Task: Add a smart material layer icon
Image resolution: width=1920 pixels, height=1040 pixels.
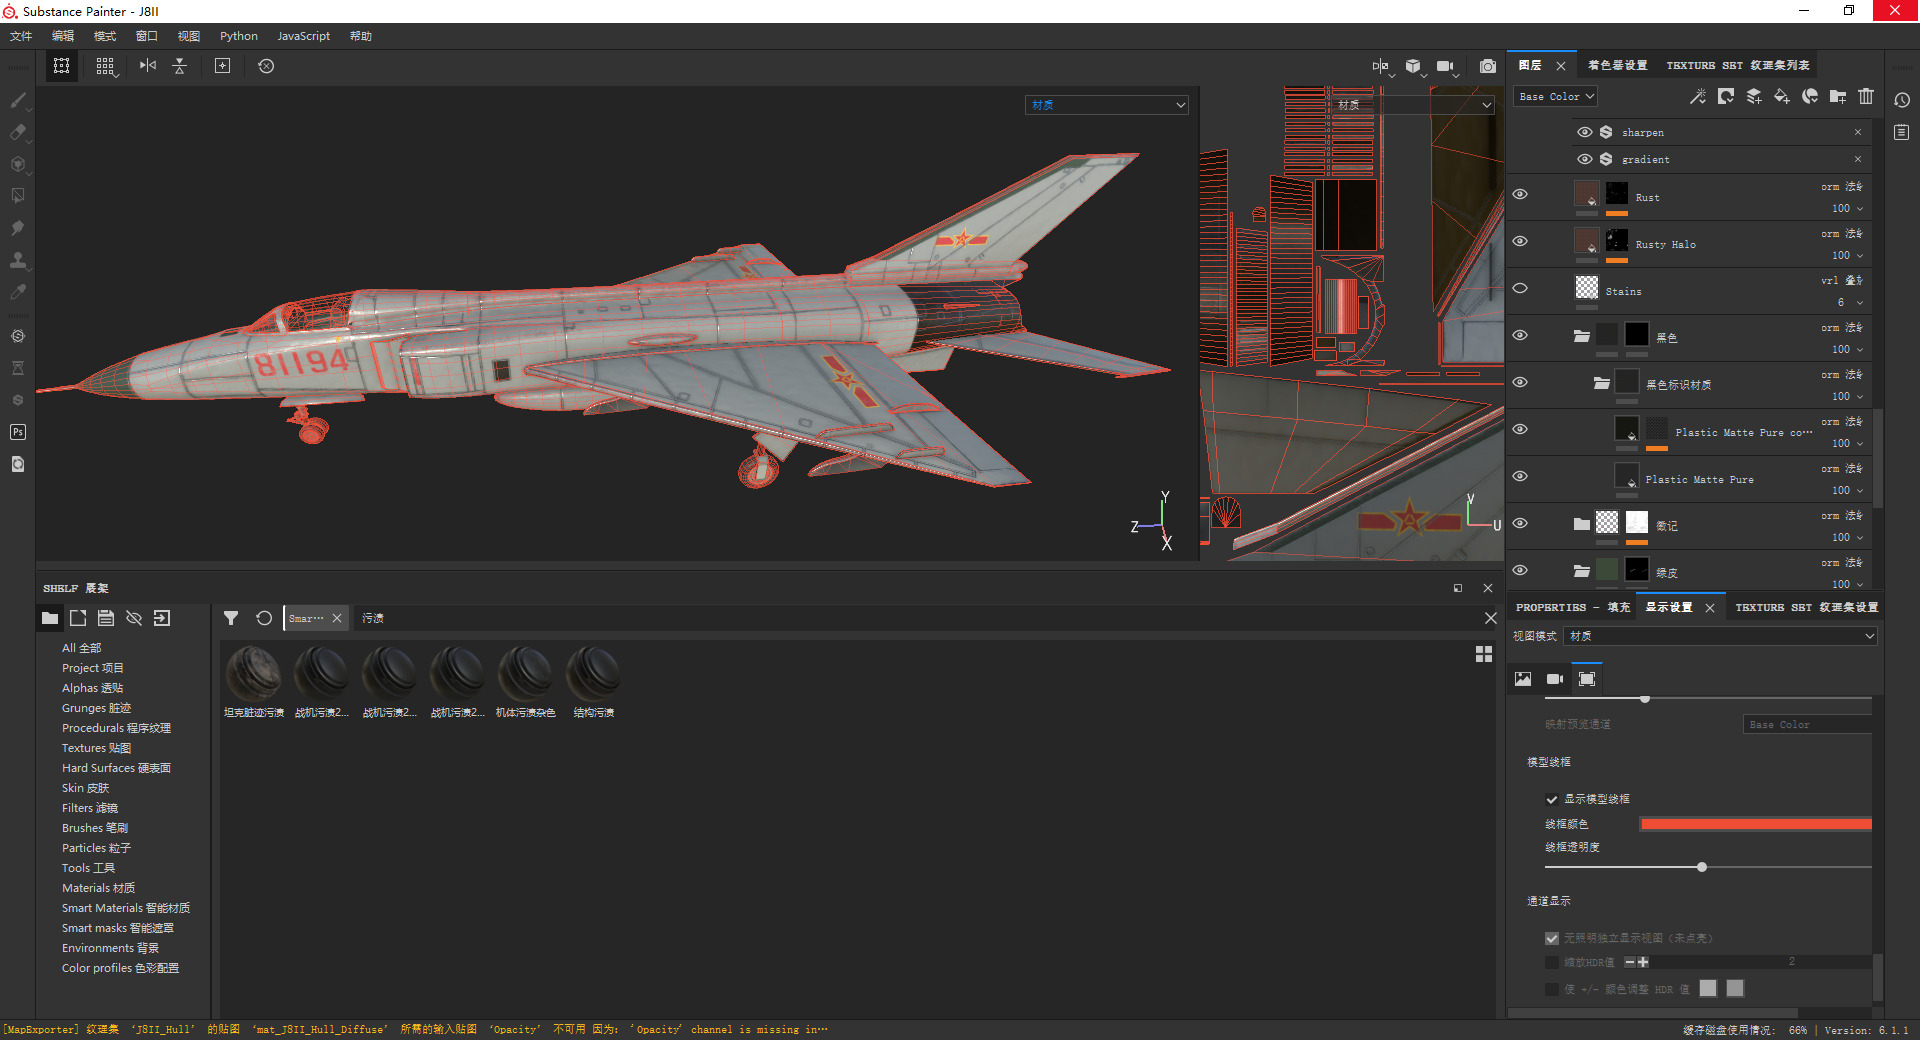Action: coord(1810,97)
